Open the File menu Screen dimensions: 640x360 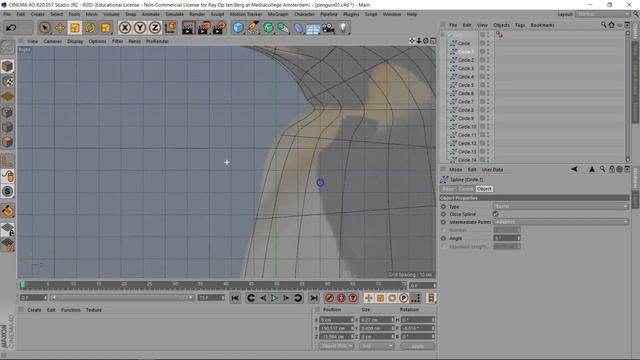click(x=7, y=14)
